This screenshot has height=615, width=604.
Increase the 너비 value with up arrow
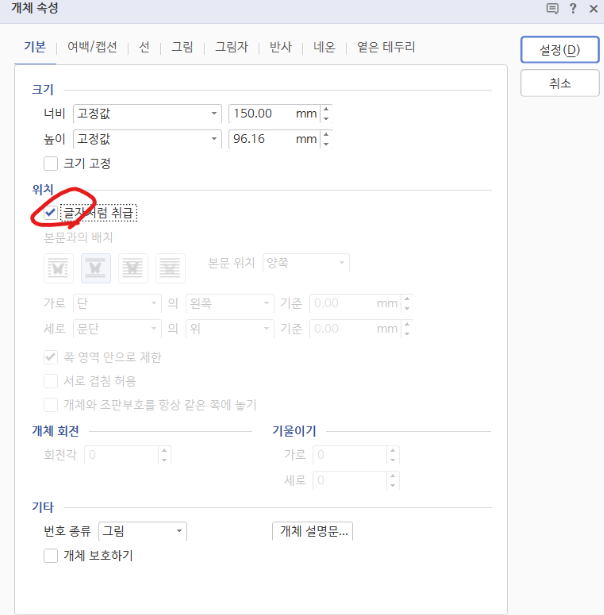point(326,109)
